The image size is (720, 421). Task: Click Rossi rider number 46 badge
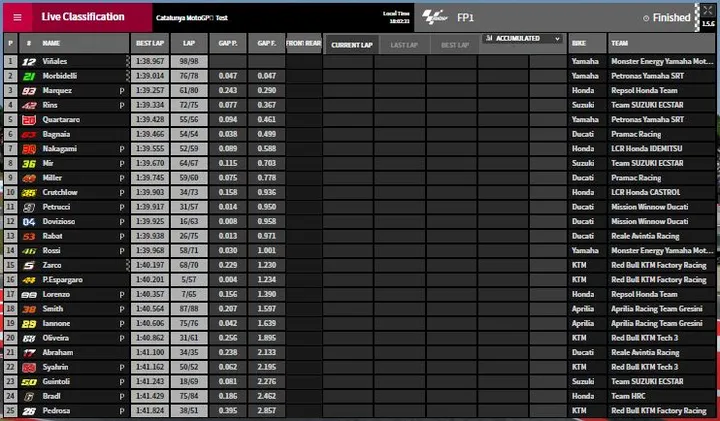29,251
